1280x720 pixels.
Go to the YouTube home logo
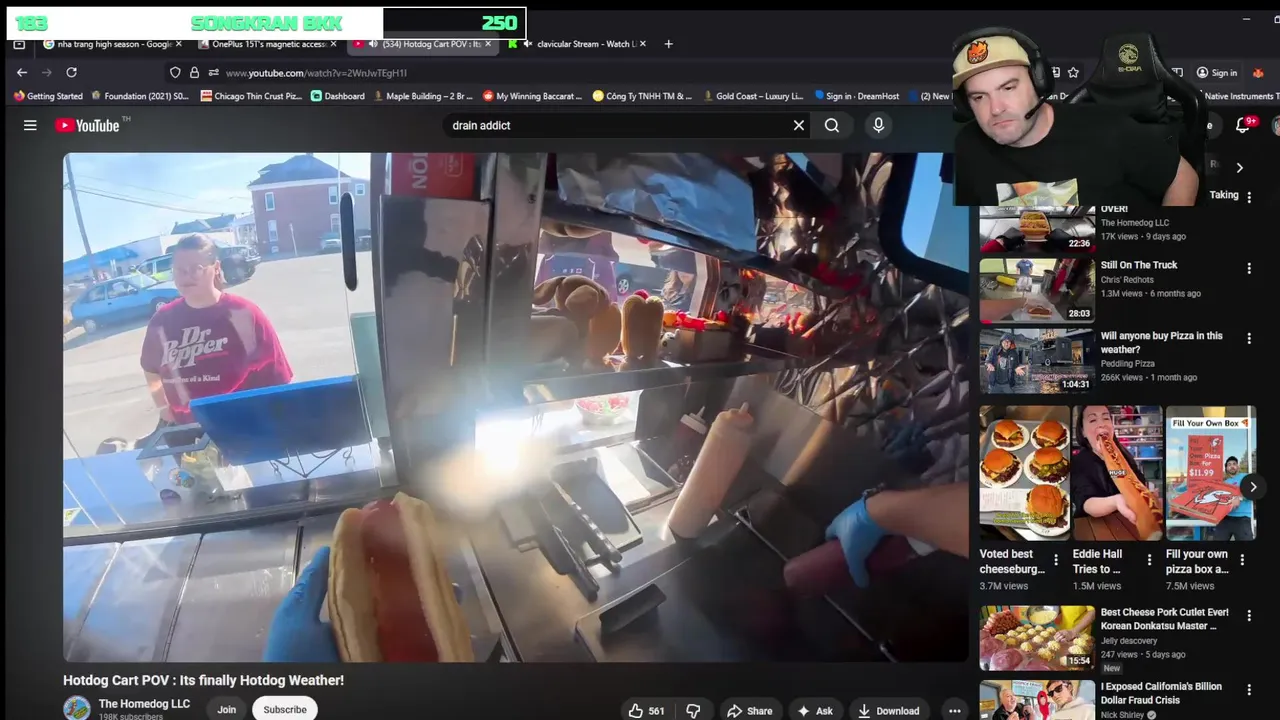87,125
